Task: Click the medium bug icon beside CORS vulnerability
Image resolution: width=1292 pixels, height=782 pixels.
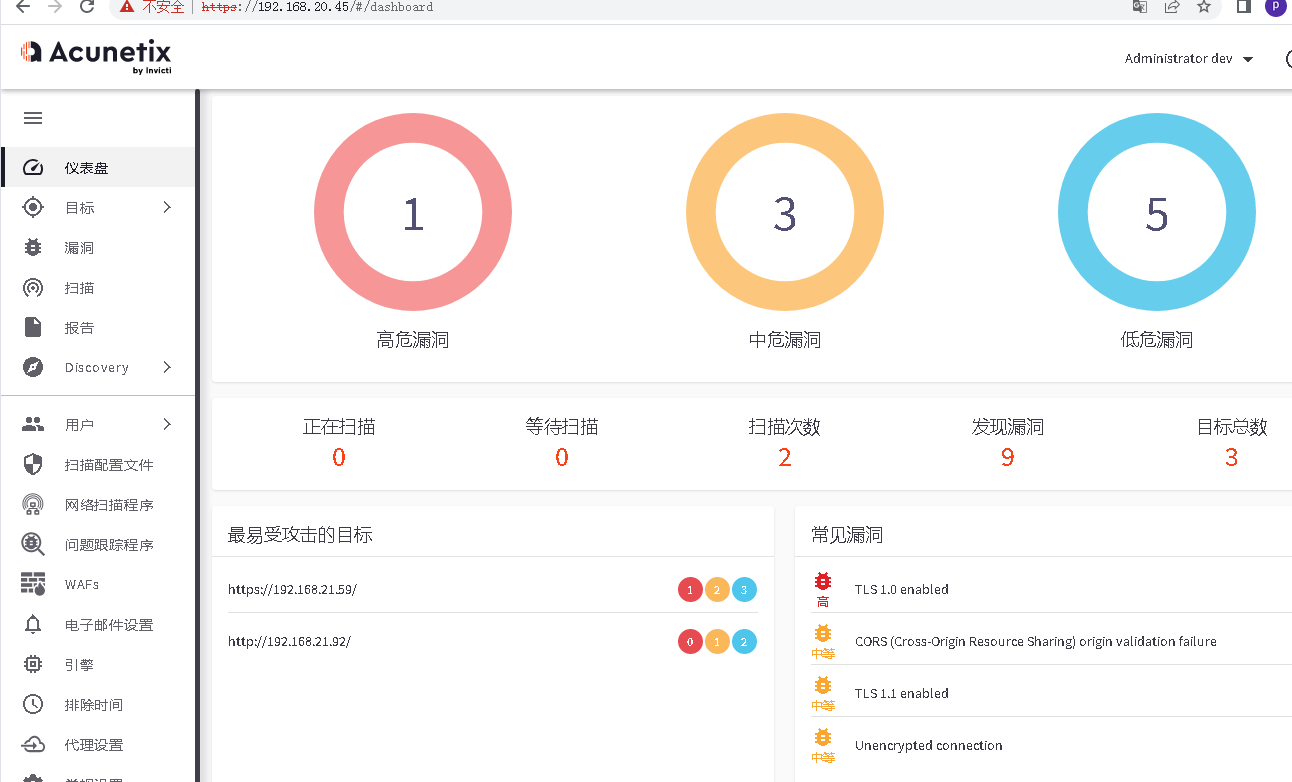Action: 823,633
